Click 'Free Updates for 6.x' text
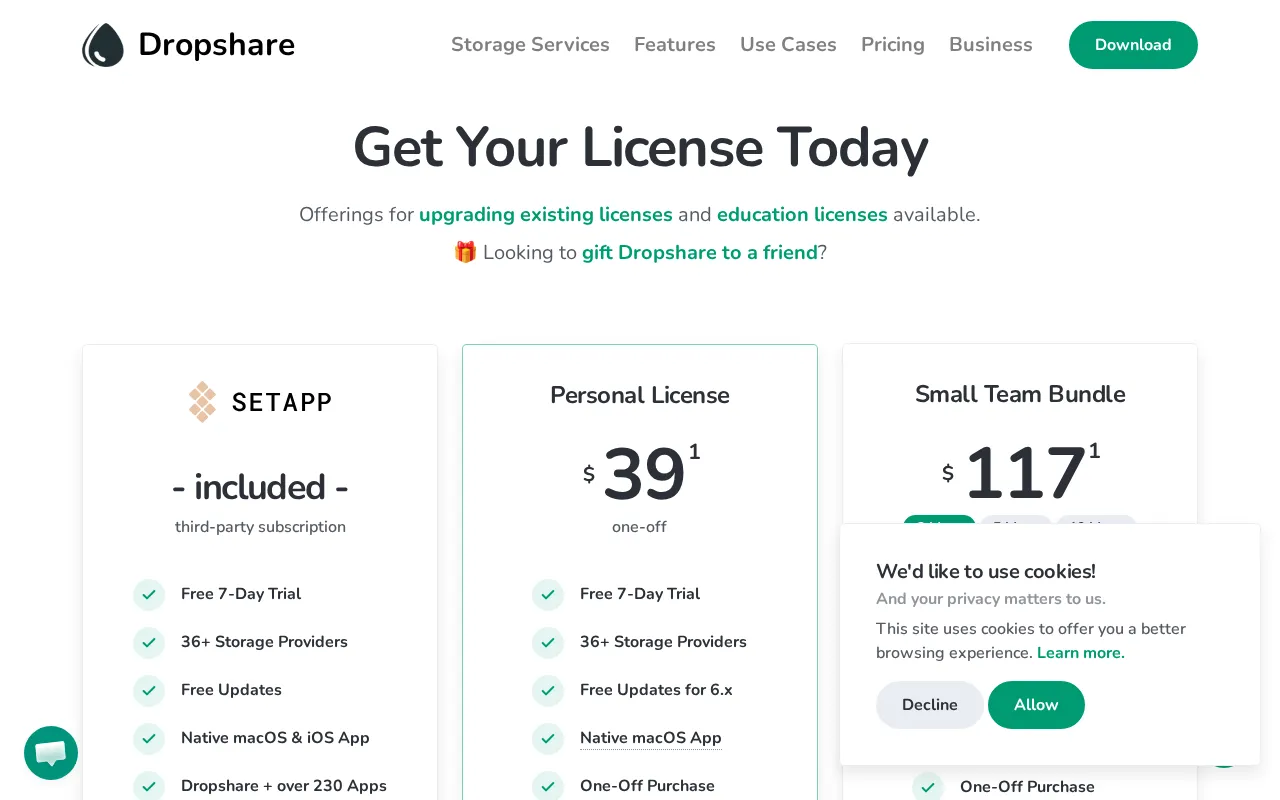 [x=656, y=690]
